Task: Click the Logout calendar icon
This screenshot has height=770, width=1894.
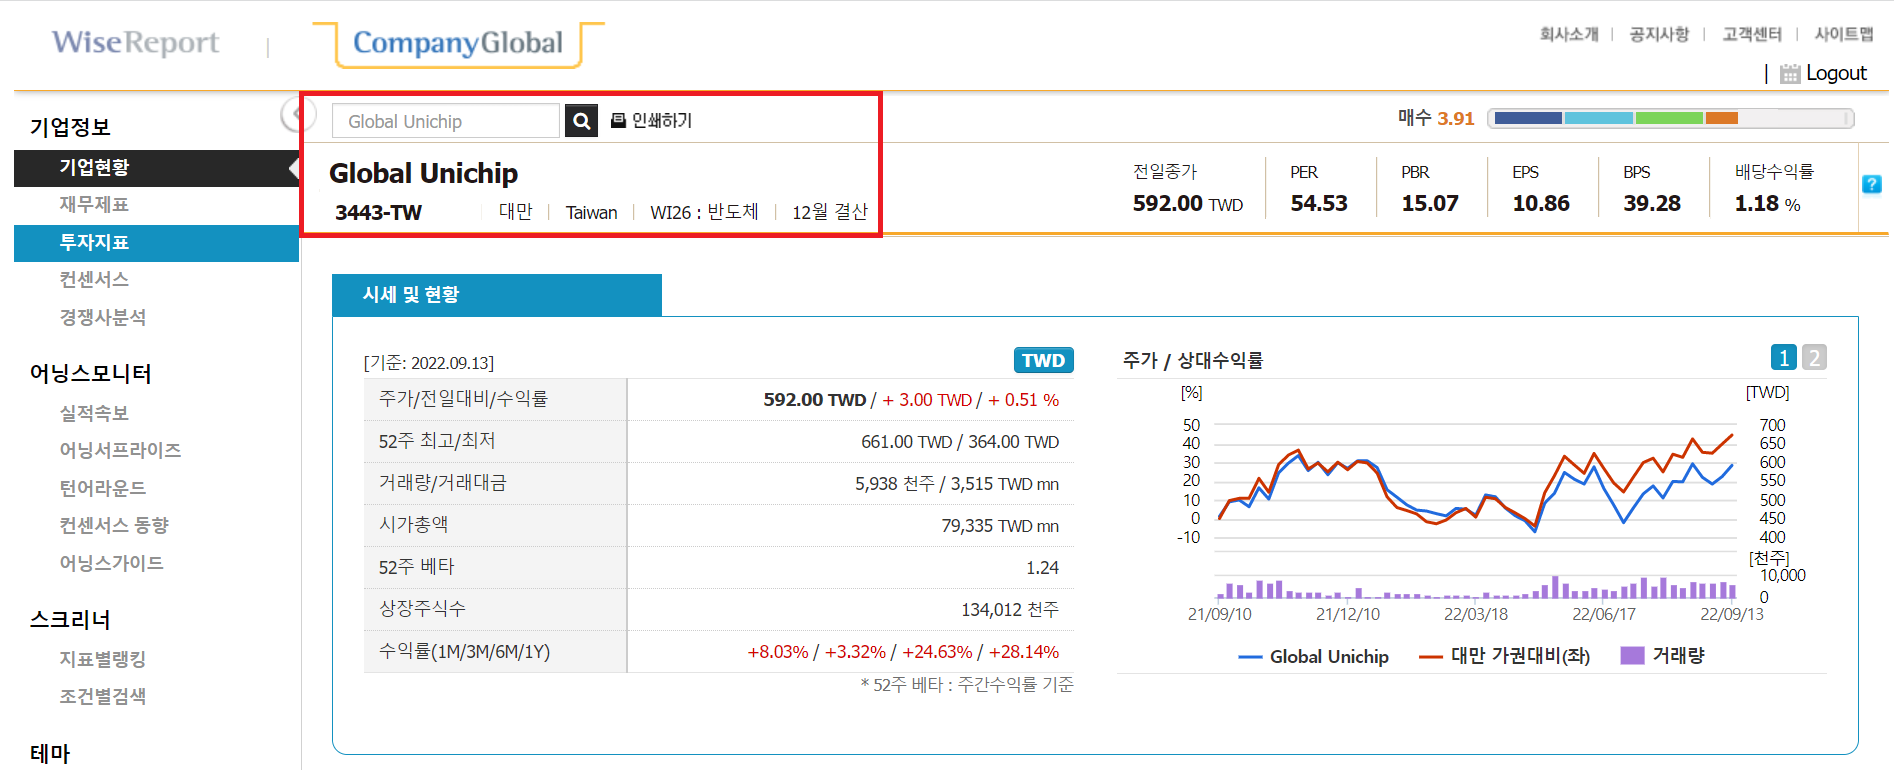Action: [1790, 73]
